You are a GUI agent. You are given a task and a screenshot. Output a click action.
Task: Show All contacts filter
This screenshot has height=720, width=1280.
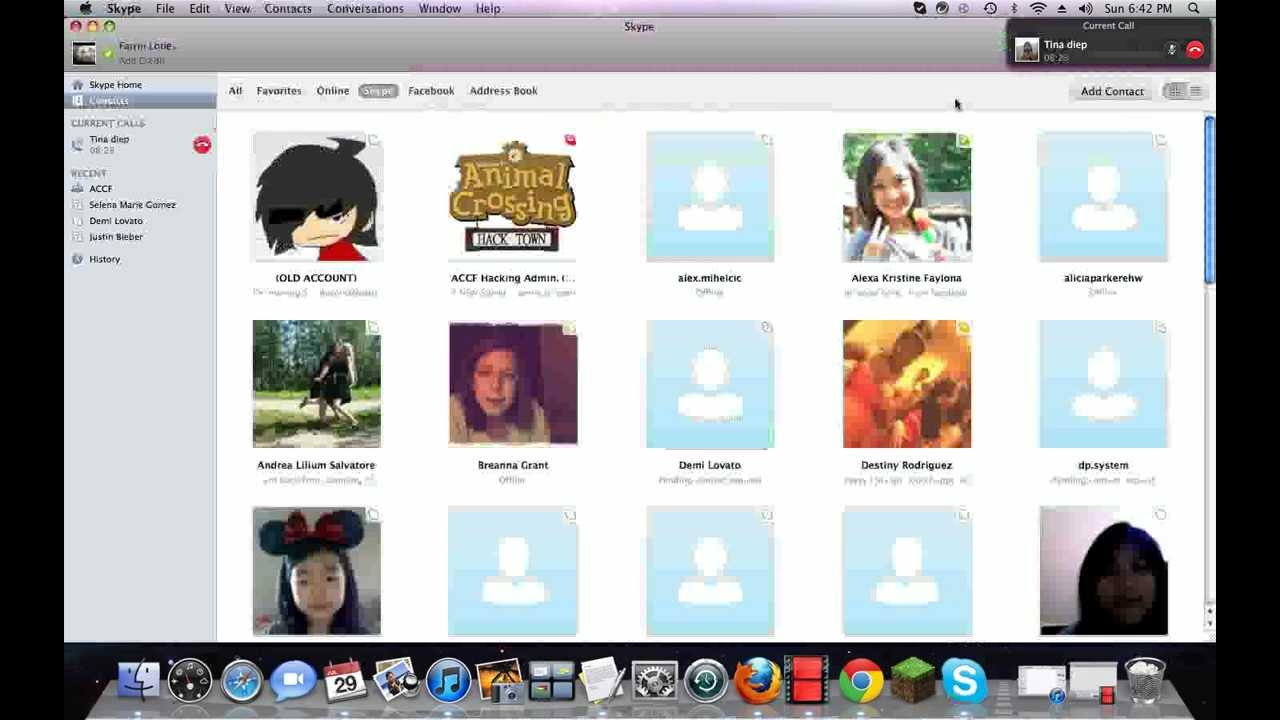tap(235, 91)
